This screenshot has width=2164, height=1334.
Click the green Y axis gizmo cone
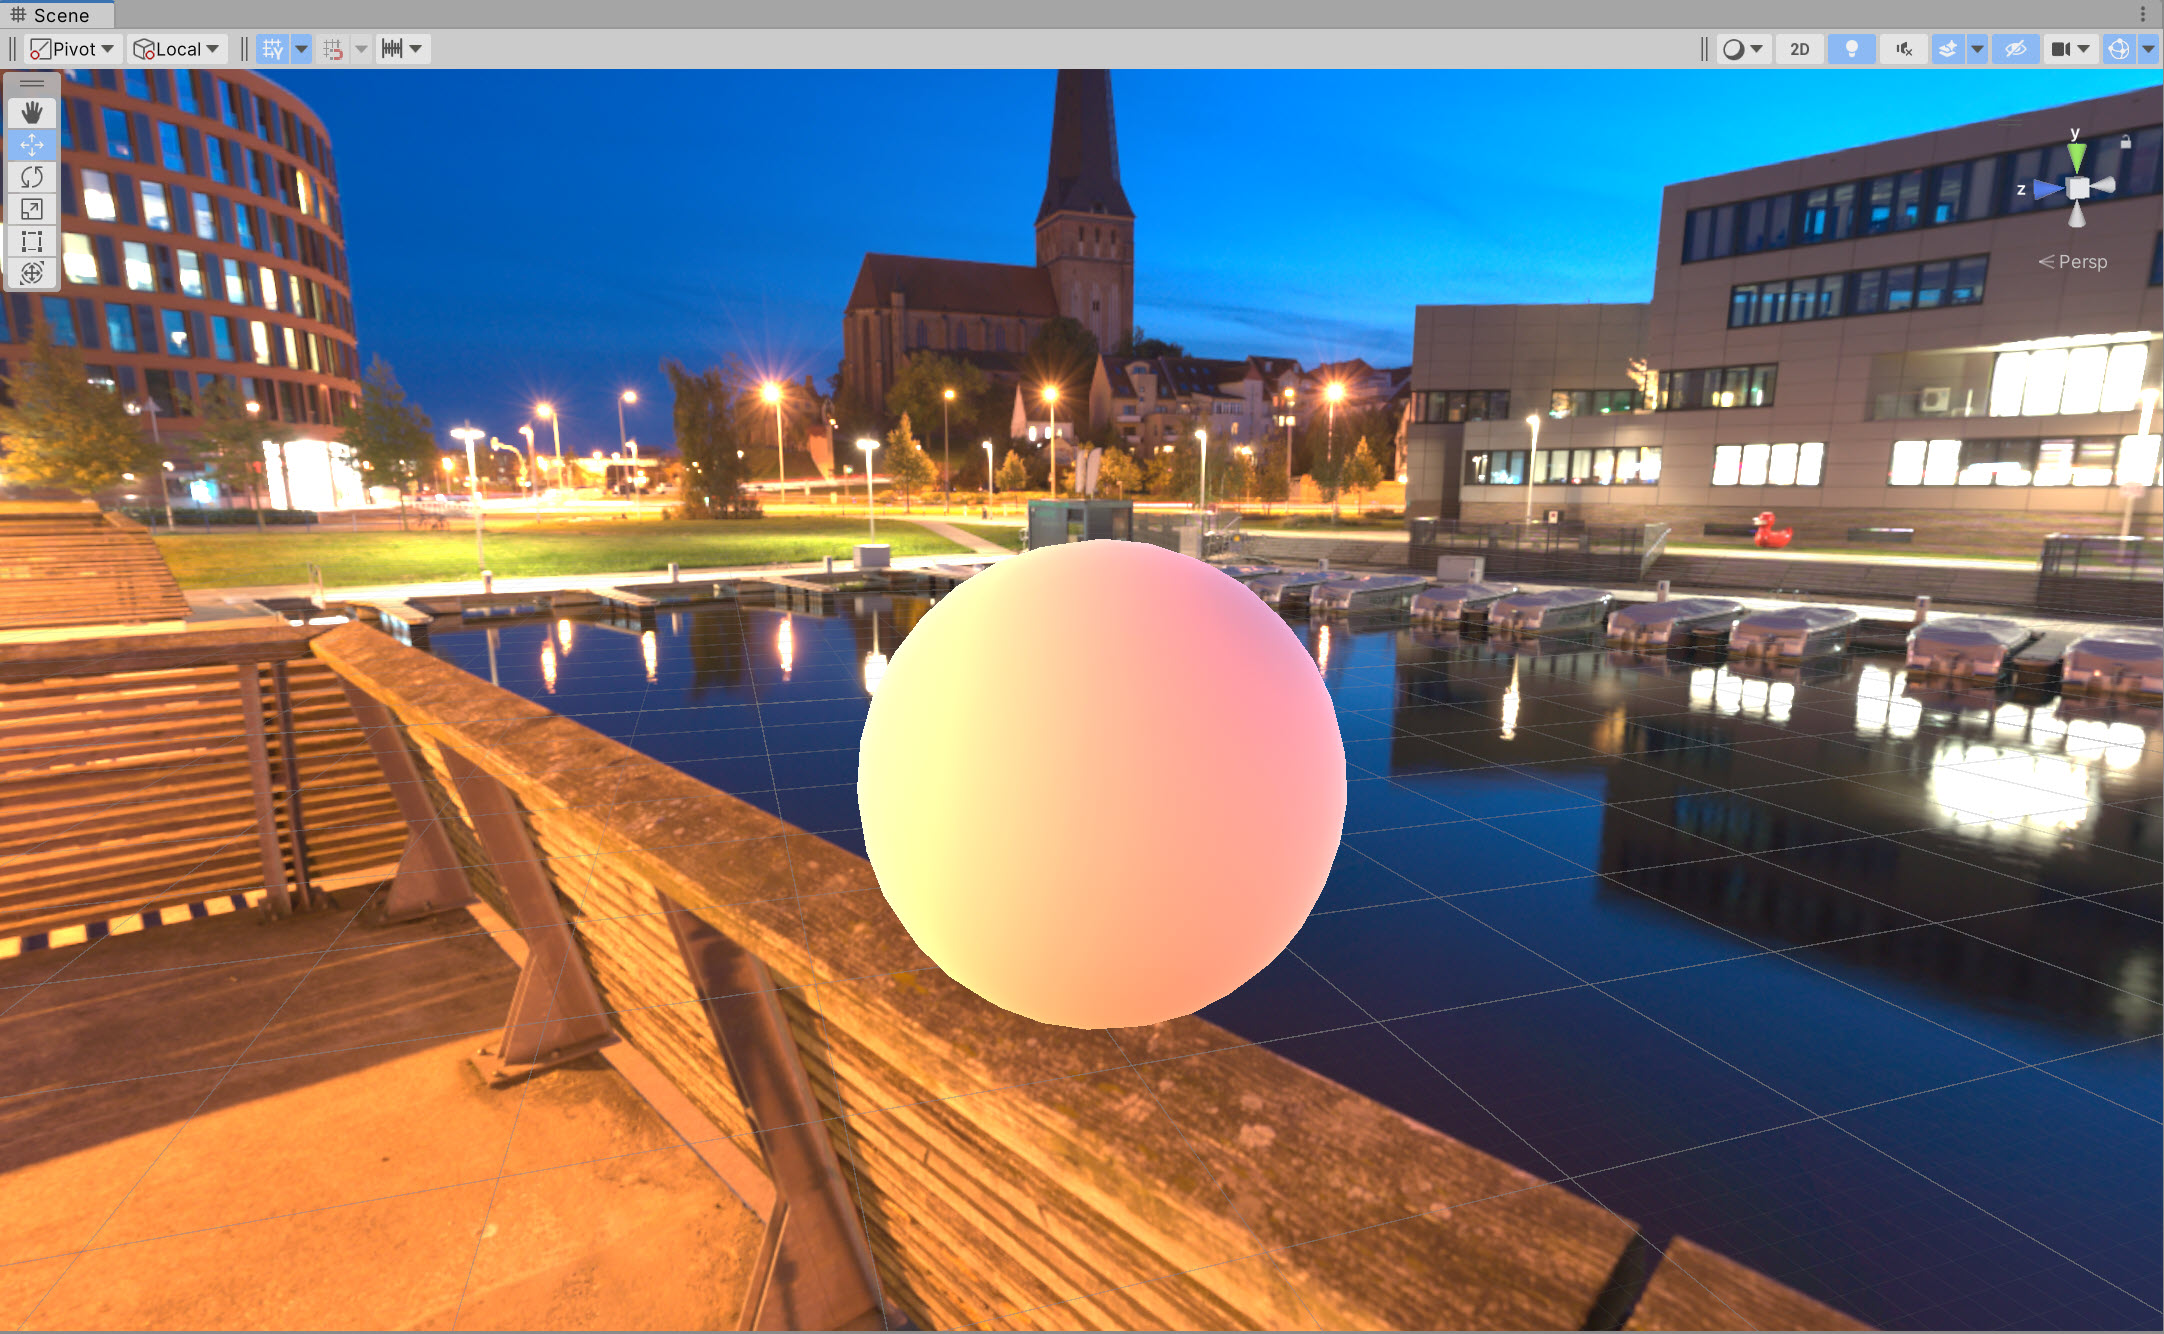[2077, 157]
